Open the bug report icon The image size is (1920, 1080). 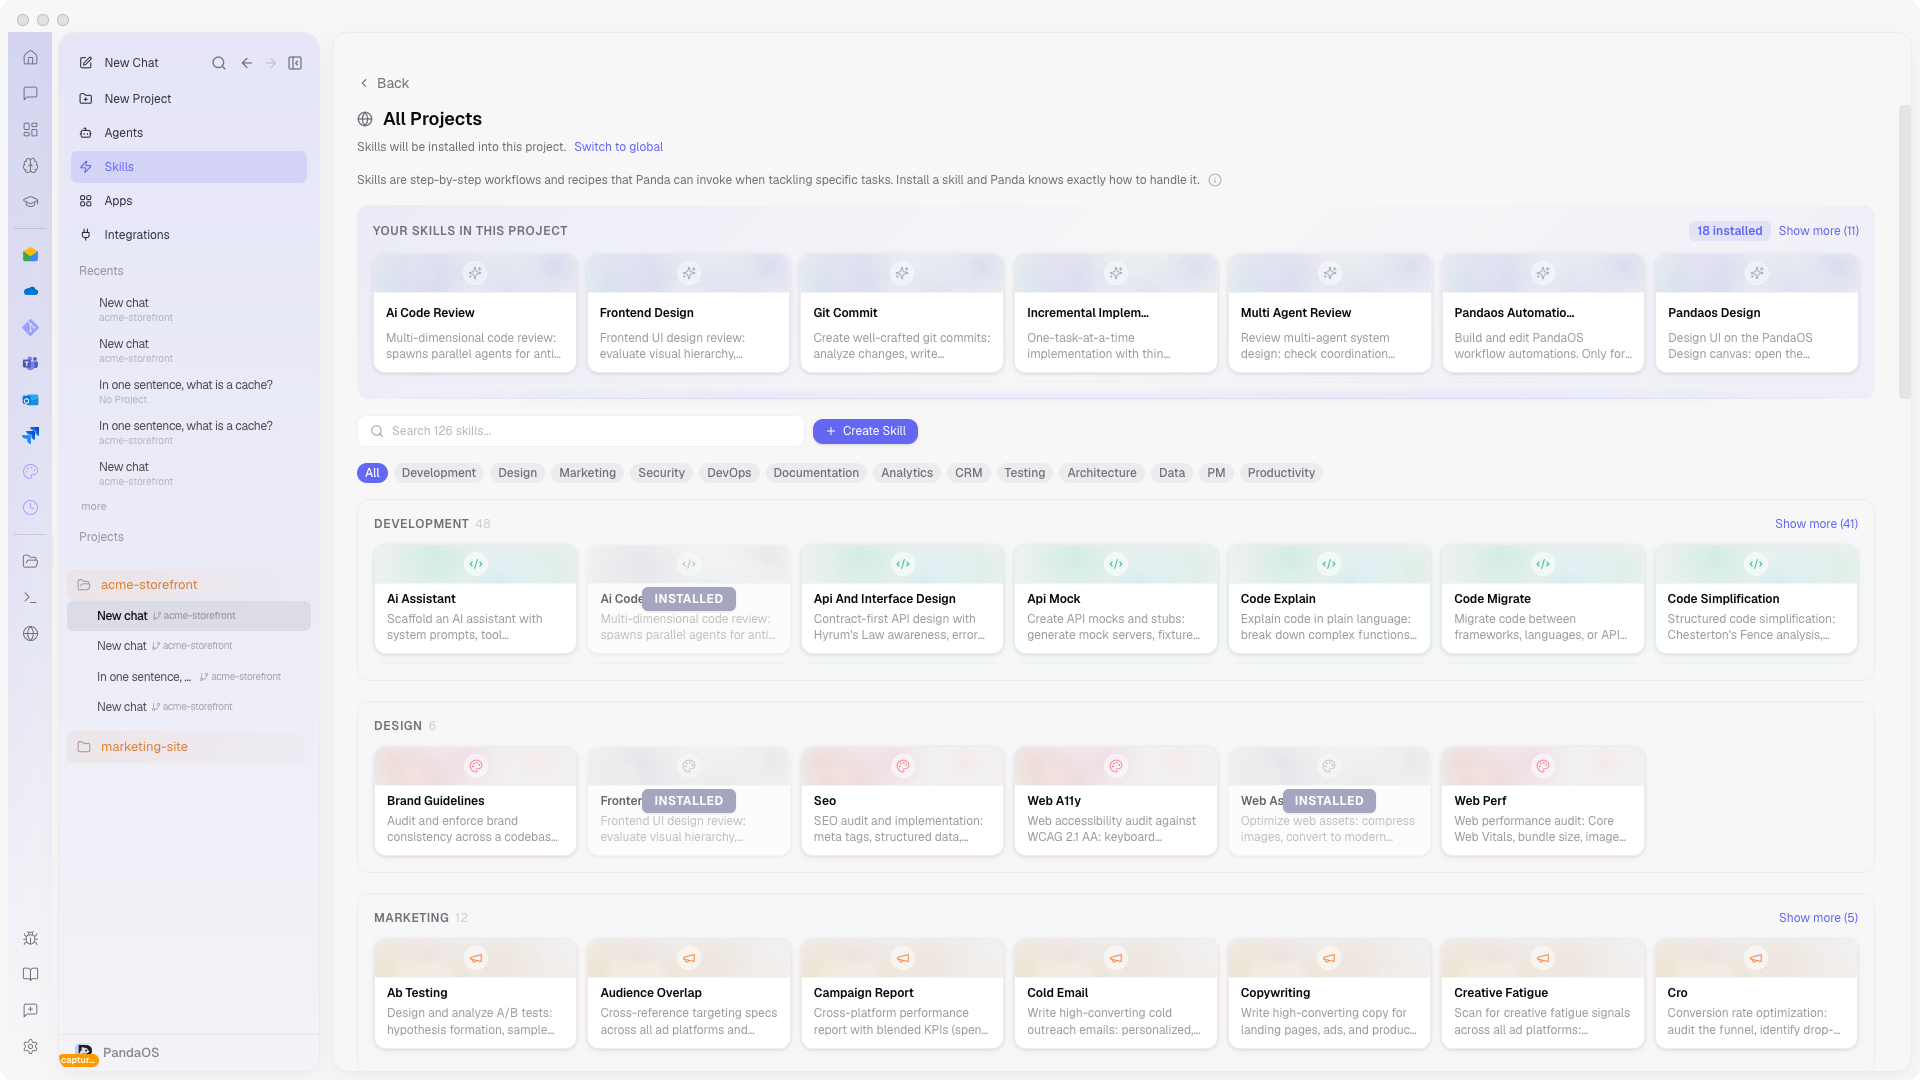point(30,939)
